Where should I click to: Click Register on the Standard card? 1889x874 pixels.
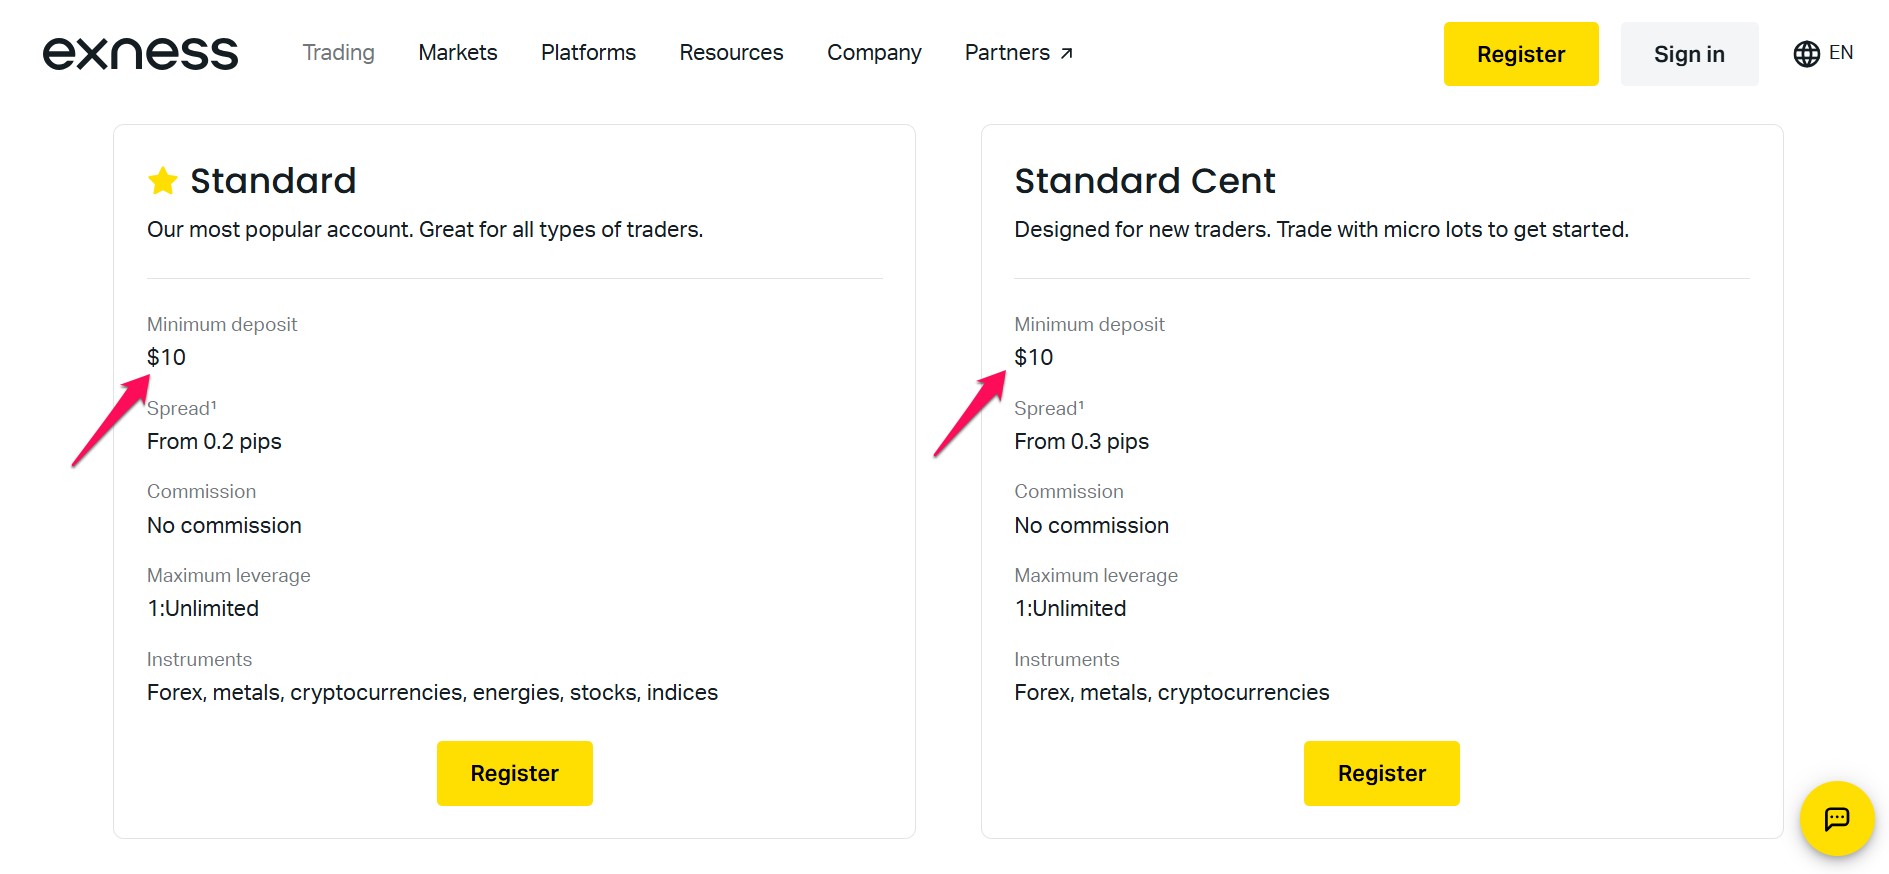pyautogui.click(x=514, y=772)
